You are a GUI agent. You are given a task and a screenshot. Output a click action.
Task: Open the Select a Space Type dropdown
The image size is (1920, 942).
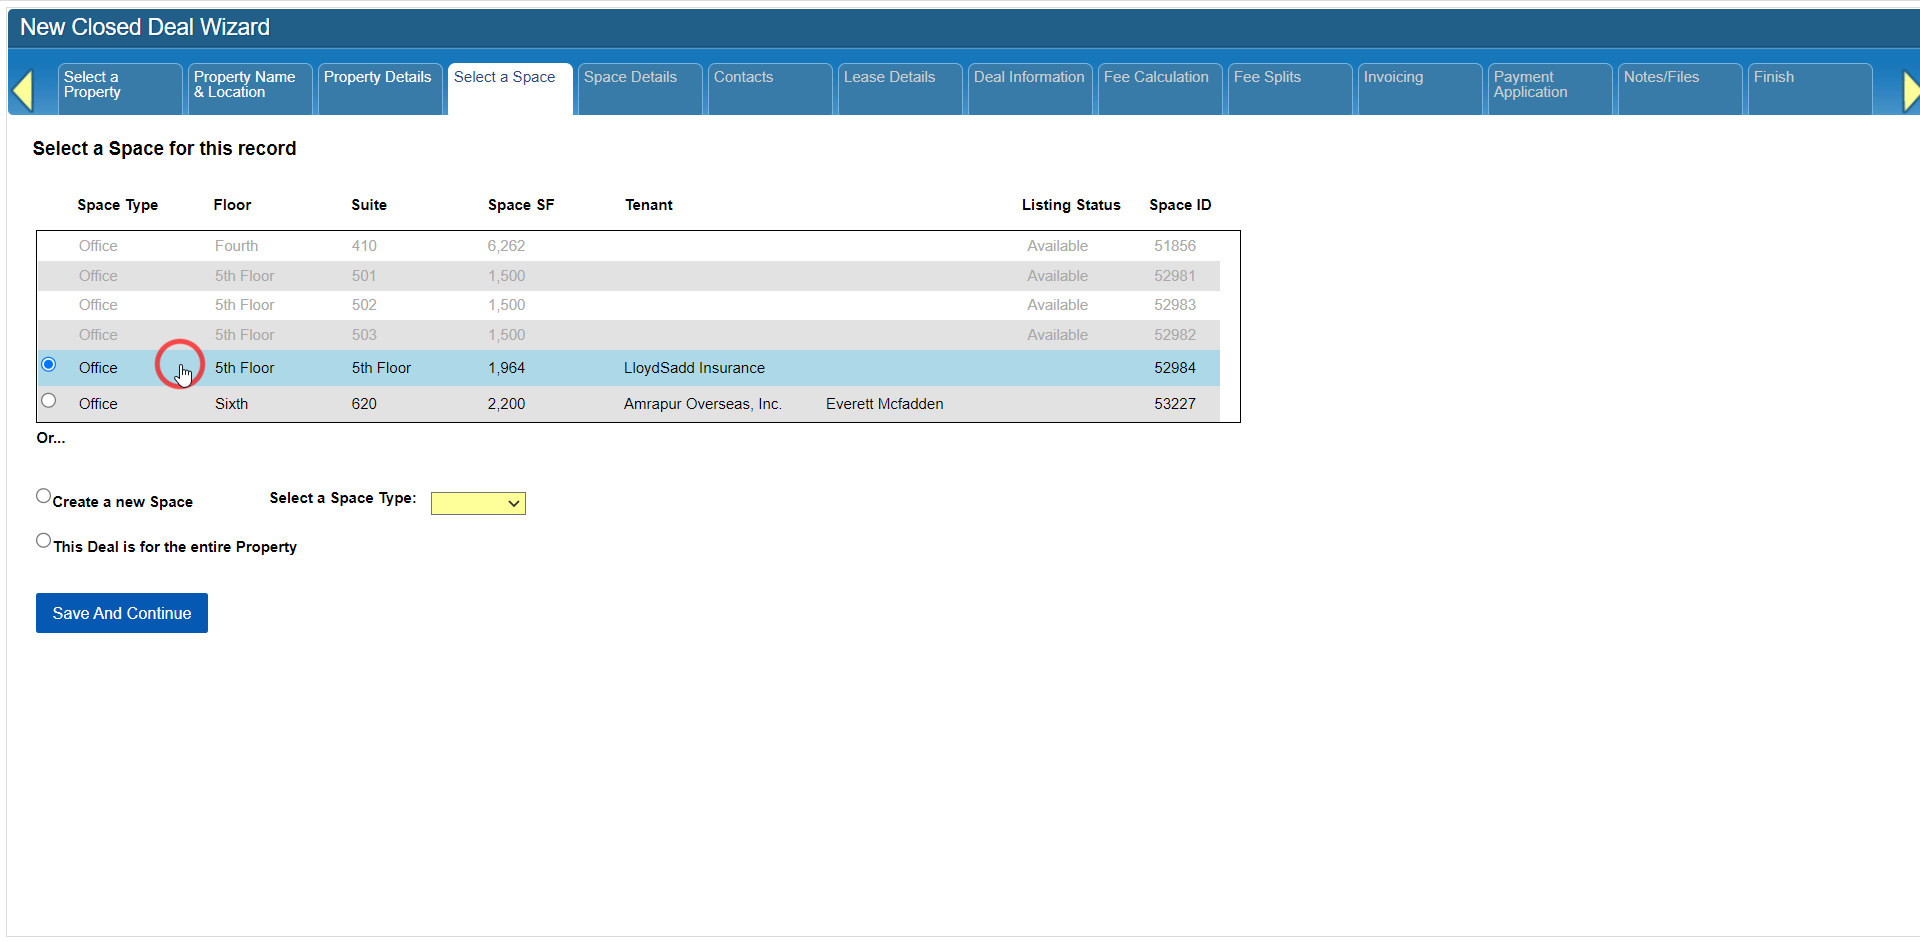(478, 503)
